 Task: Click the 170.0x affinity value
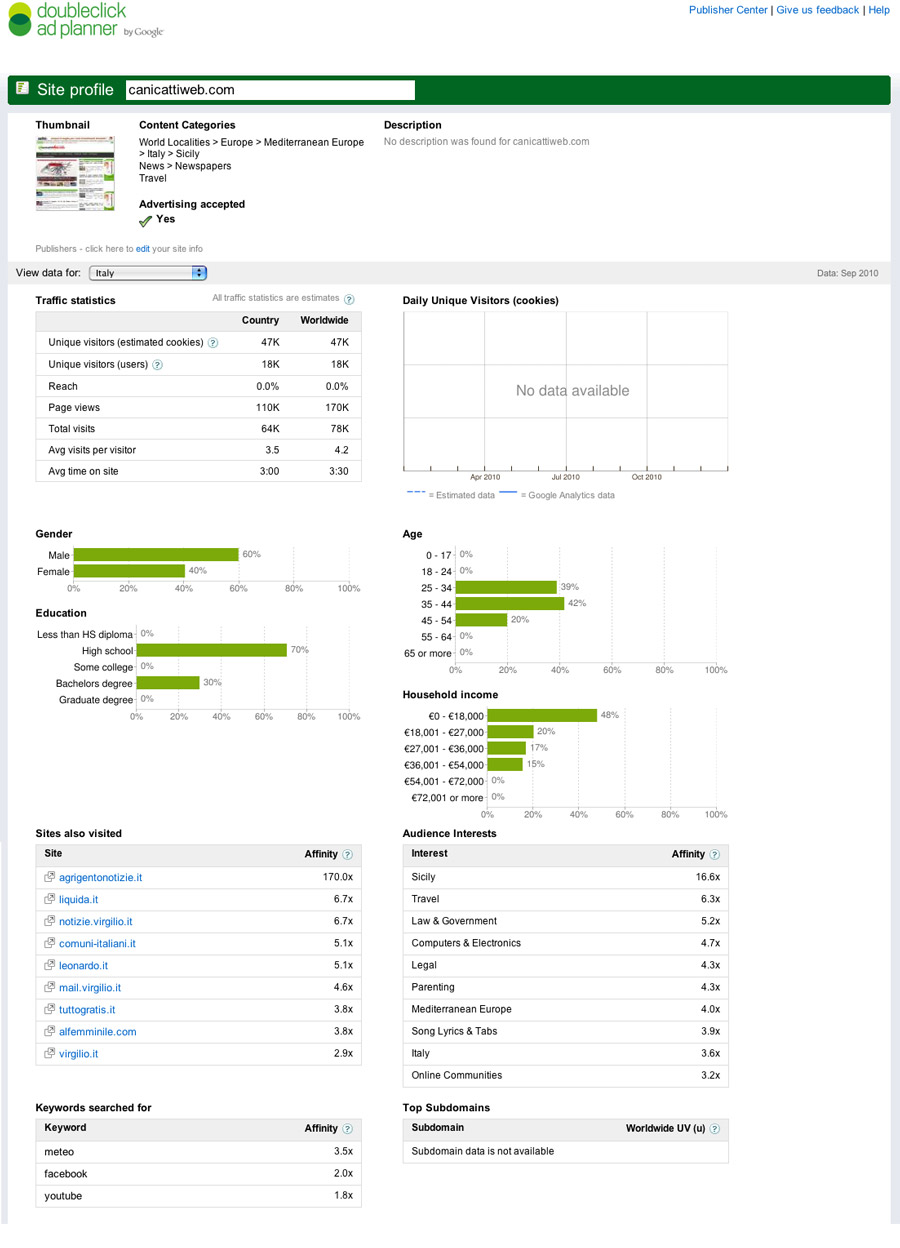[x=337, y=878]
